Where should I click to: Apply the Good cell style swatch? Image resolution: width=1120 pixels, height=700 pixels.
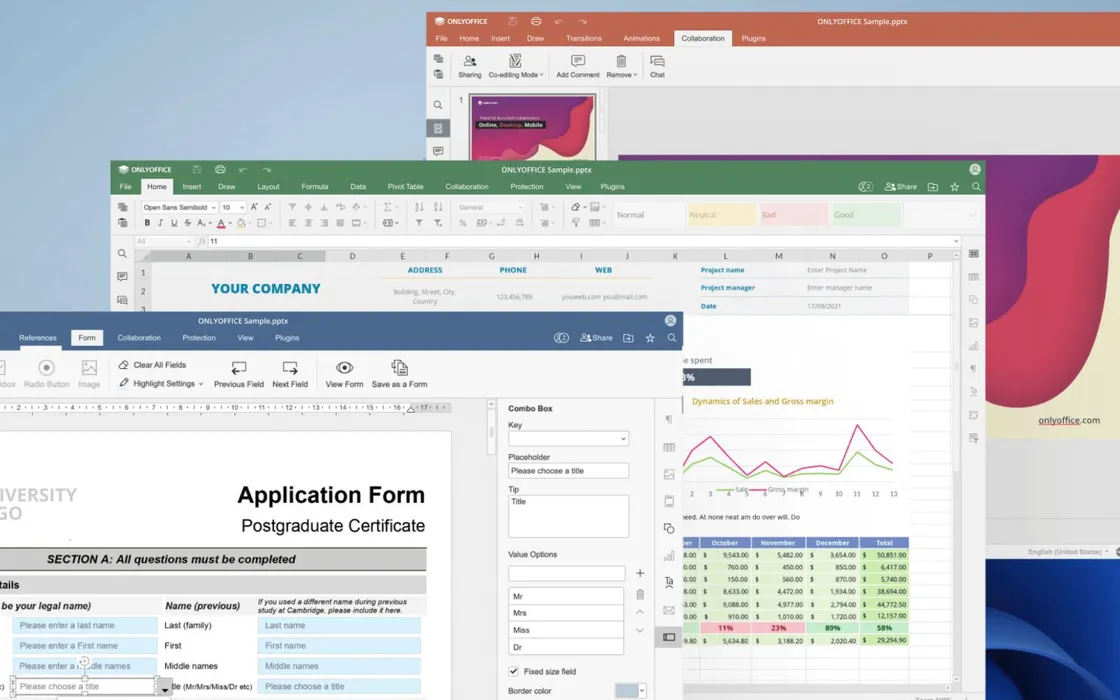tap(866, 215)
